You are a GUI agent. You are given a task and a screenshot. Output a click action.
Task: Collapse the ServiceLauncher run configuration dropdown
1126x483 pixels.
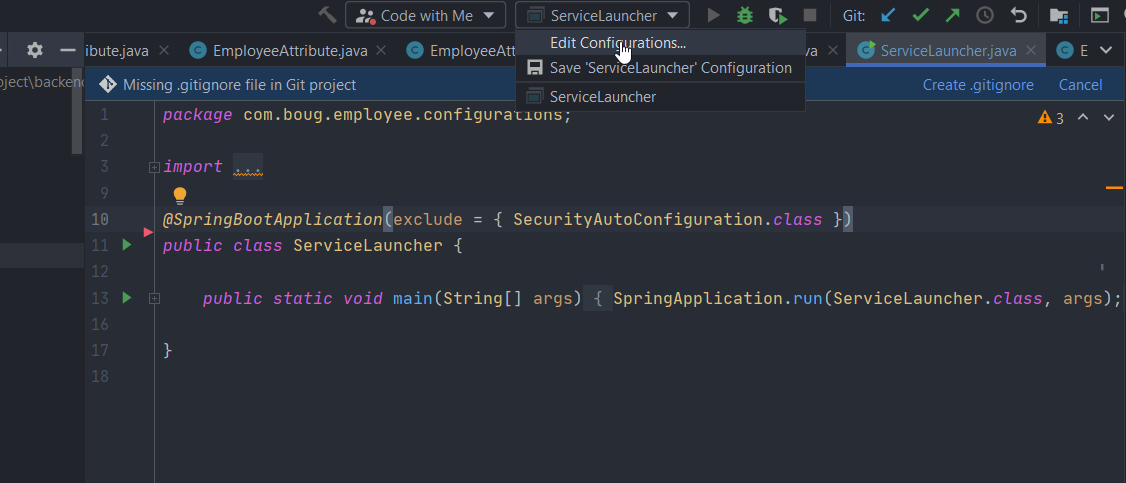coord(602,15)
